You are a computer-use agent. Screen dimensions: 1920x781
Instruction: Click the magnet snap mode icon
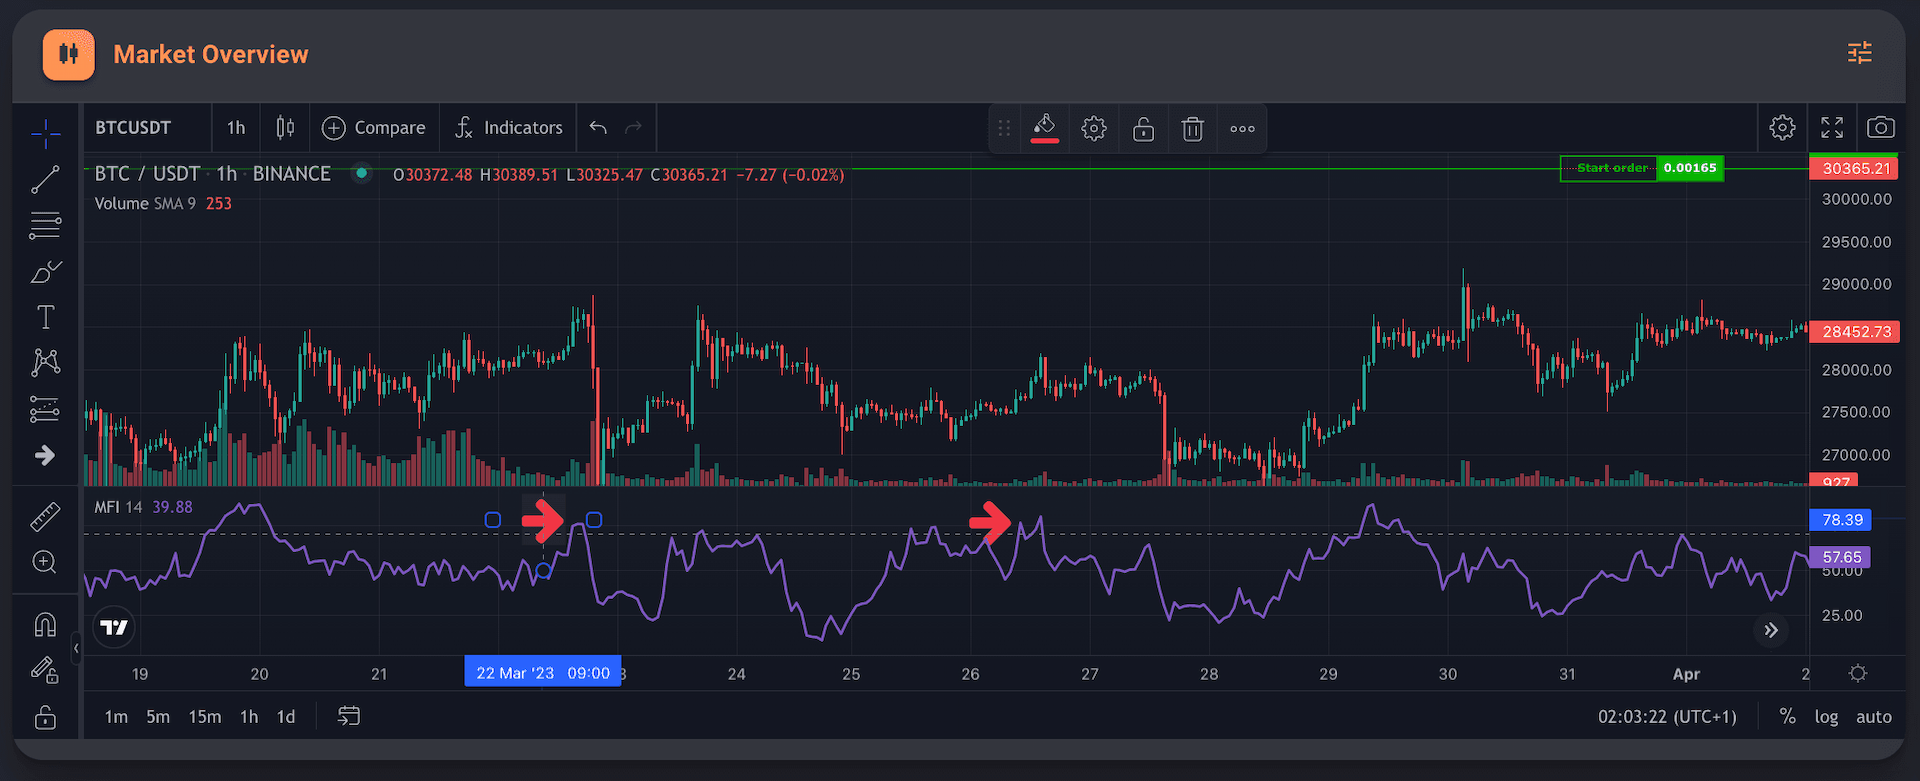[x=45, y=625]
